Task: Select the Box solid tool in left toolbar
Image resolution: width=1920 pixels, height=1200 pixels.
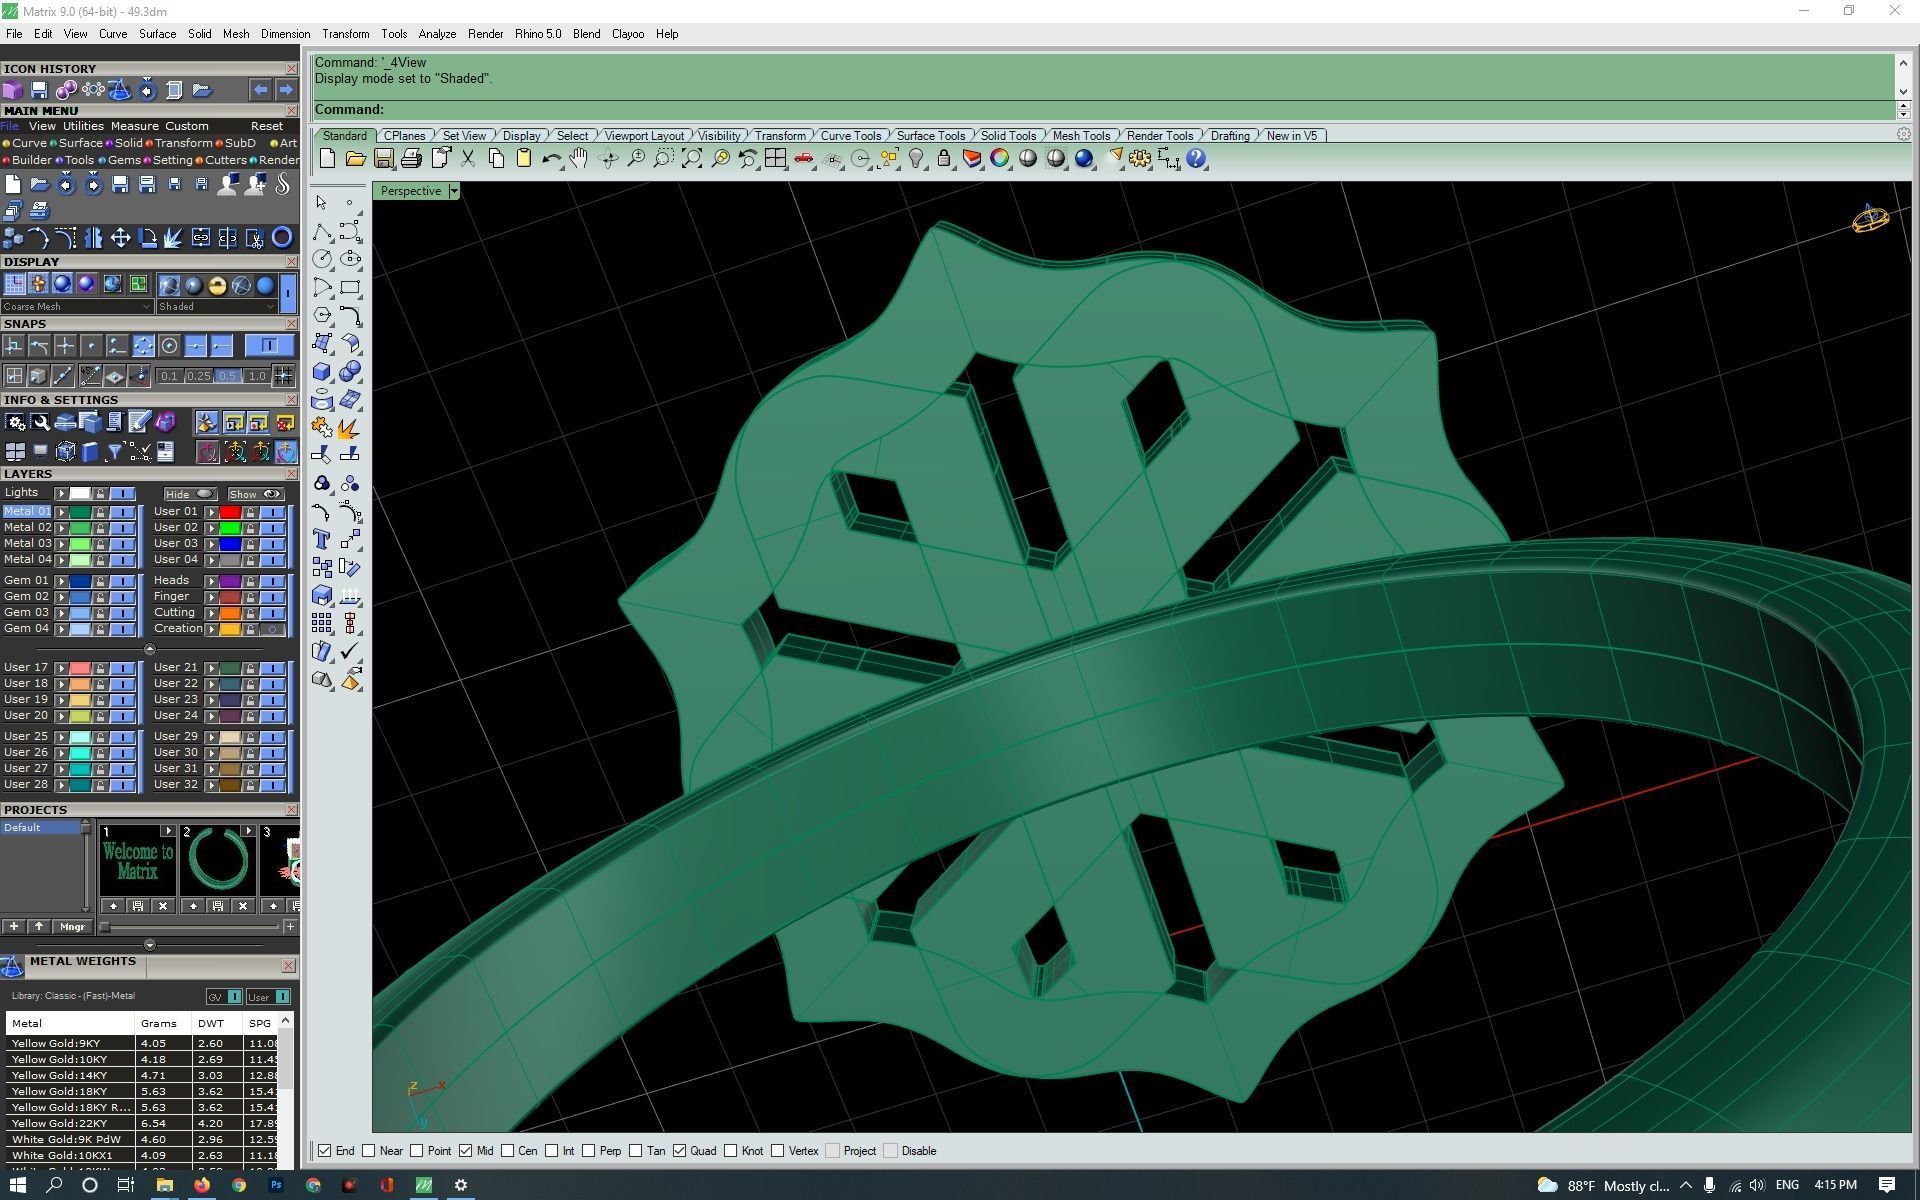Action: coord(322,372)
